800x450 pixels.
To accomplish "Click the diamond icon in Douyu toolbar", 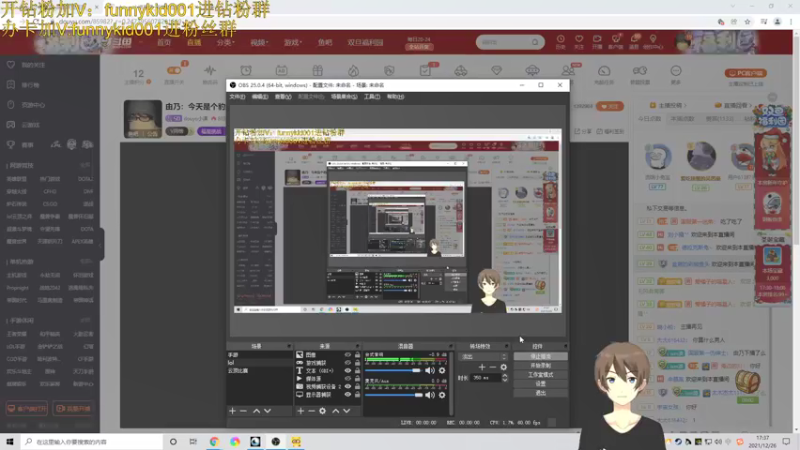I will [x=496, y=71].
